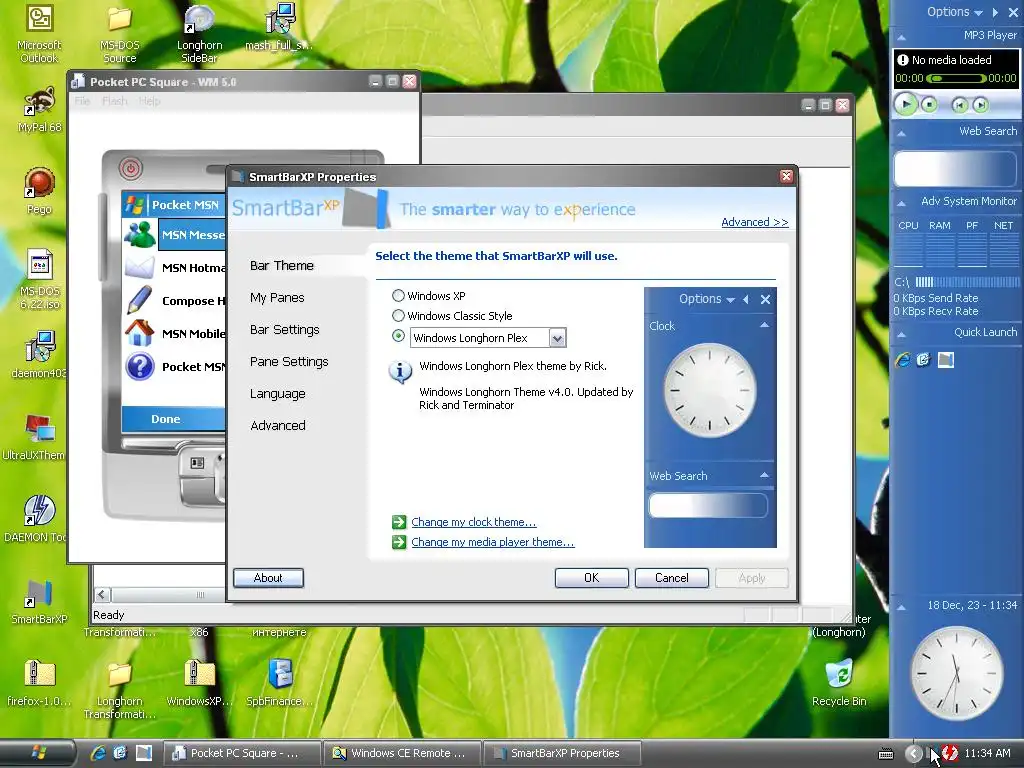Open the Pane Settings section
1024x768 pixels.
(x=289, y=361)
